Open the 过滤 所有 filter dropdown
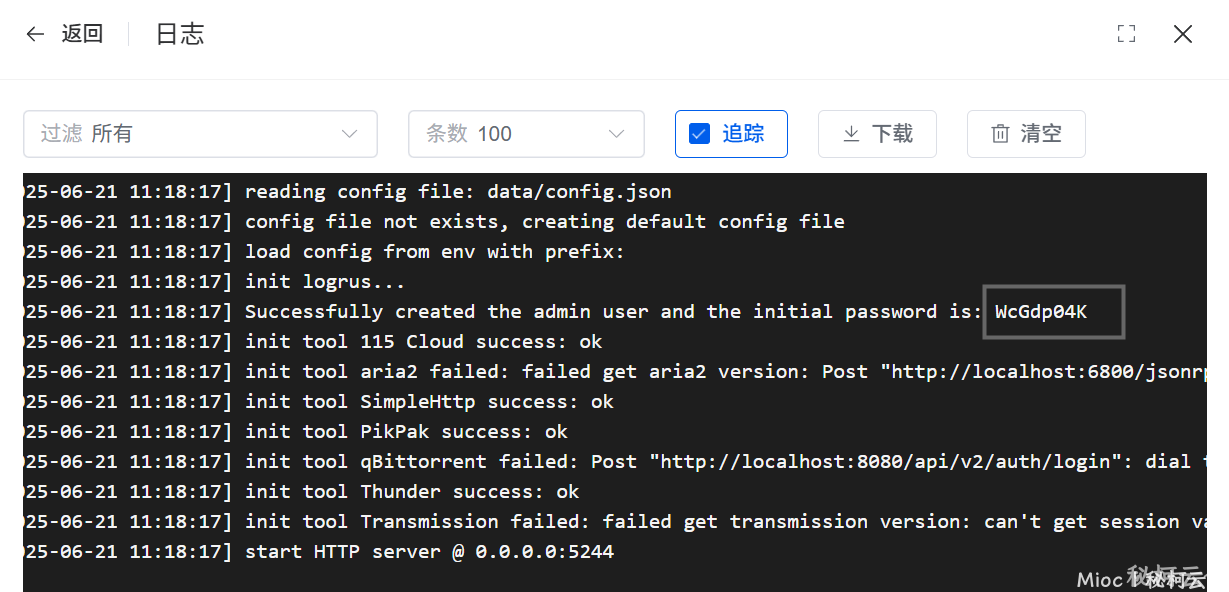The width and height of the screenshot is (1229, 592). [200, 134]
